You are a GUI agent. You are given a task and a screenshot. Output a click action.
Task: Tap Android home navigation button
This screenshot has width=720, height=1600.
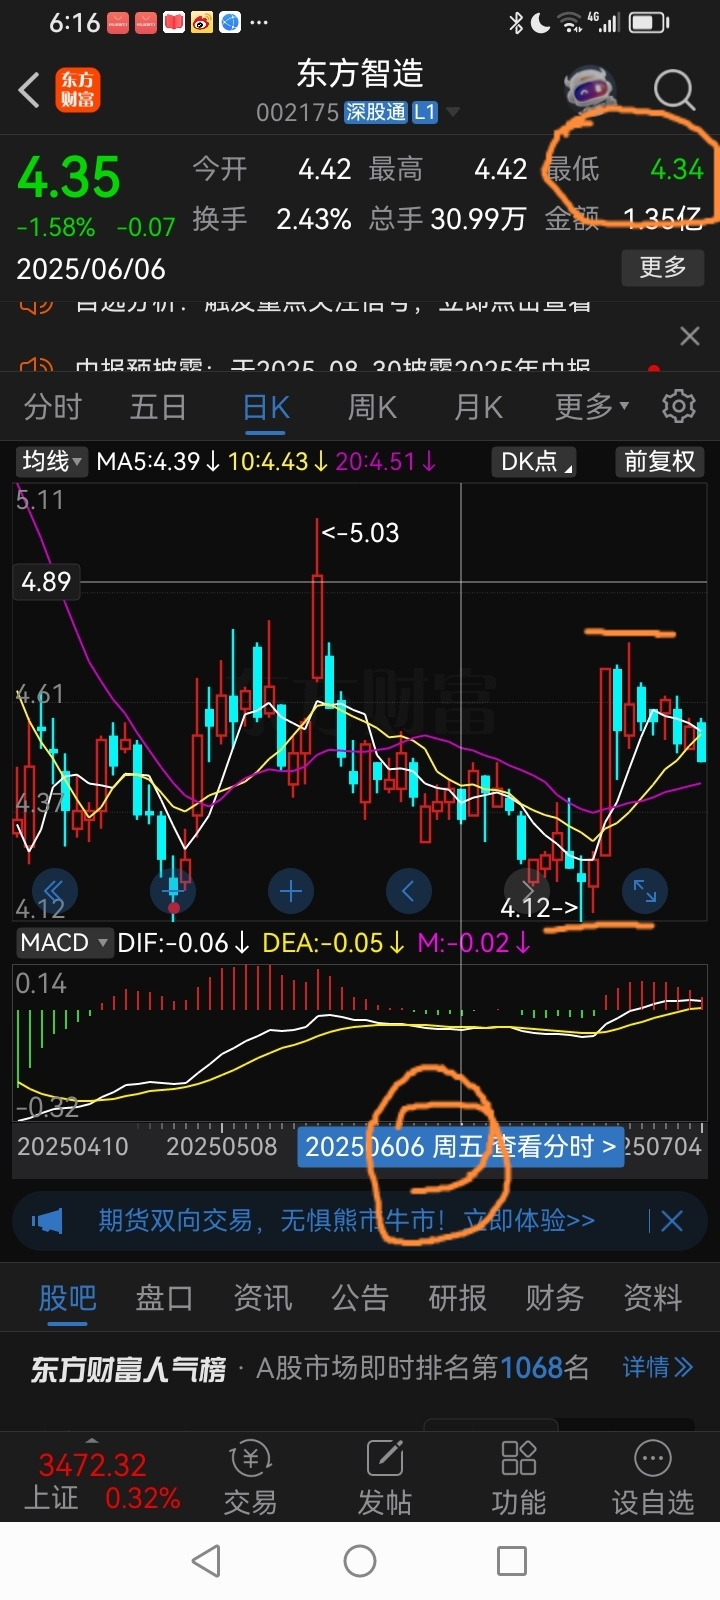click(x=360, y=1560)
